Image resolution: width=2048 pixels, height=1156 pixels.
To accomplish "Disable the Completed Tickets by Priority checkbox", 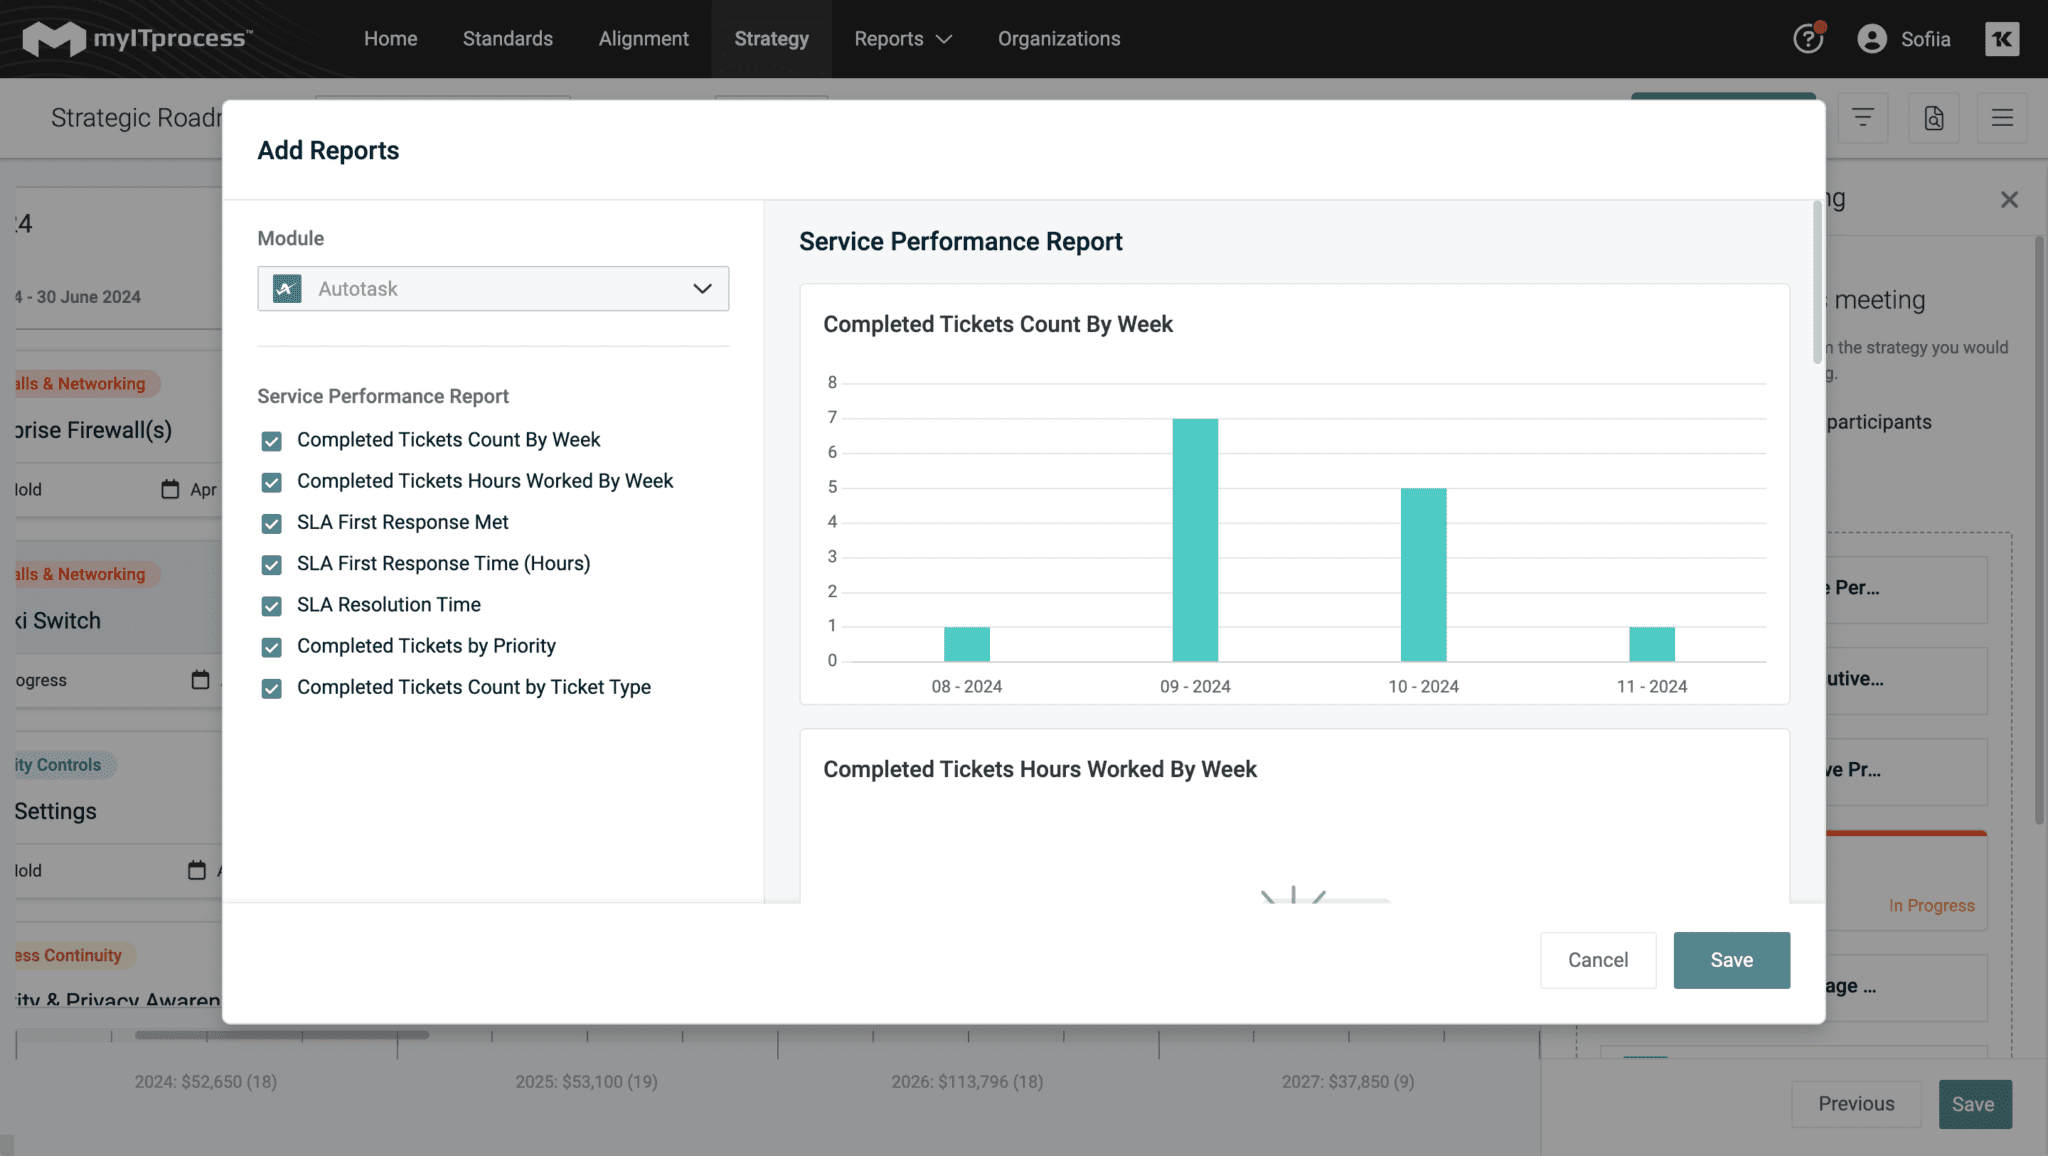I will (271, 647).
